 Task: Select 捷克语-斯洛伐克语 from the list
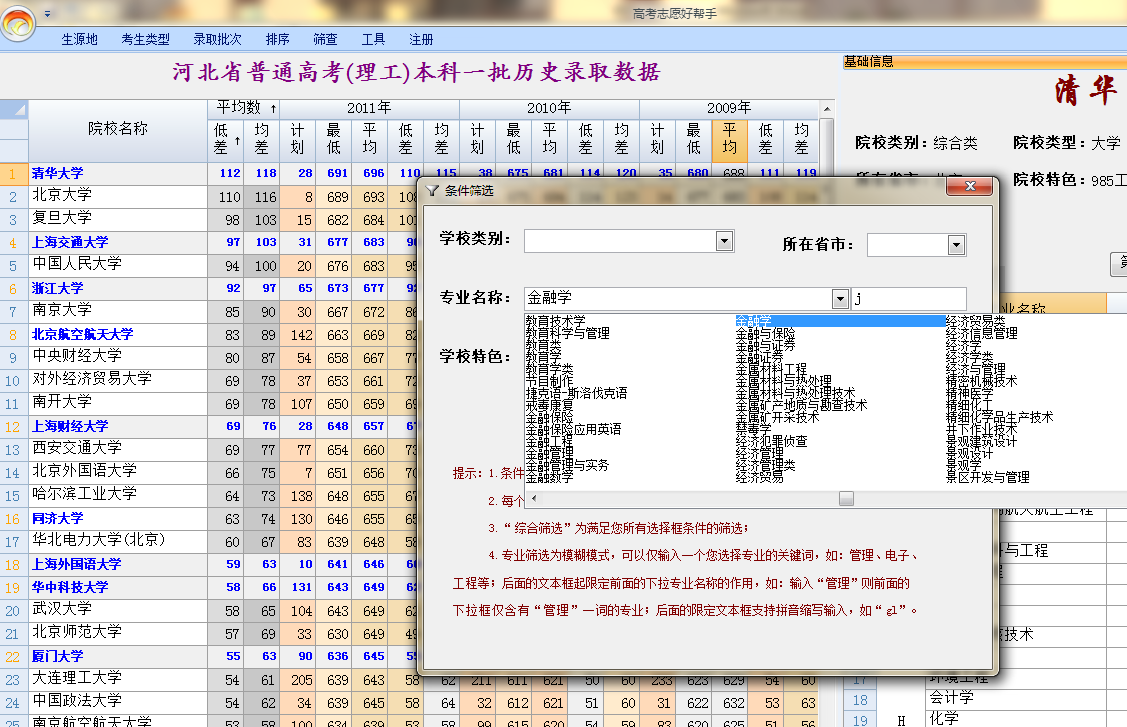576,393
